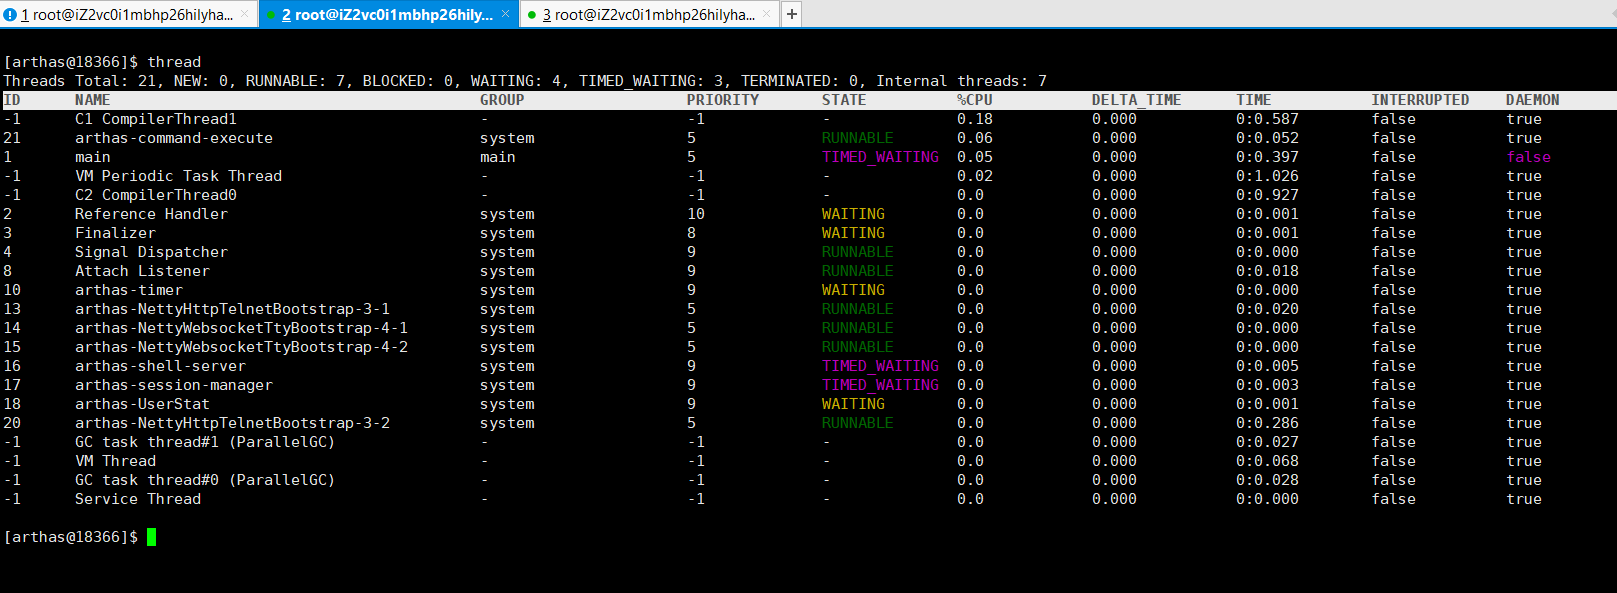Click 'arthas-NettyHttpTelnetBootstrap-3-1' thread name
1617x593 pixels.
(232, 309)
